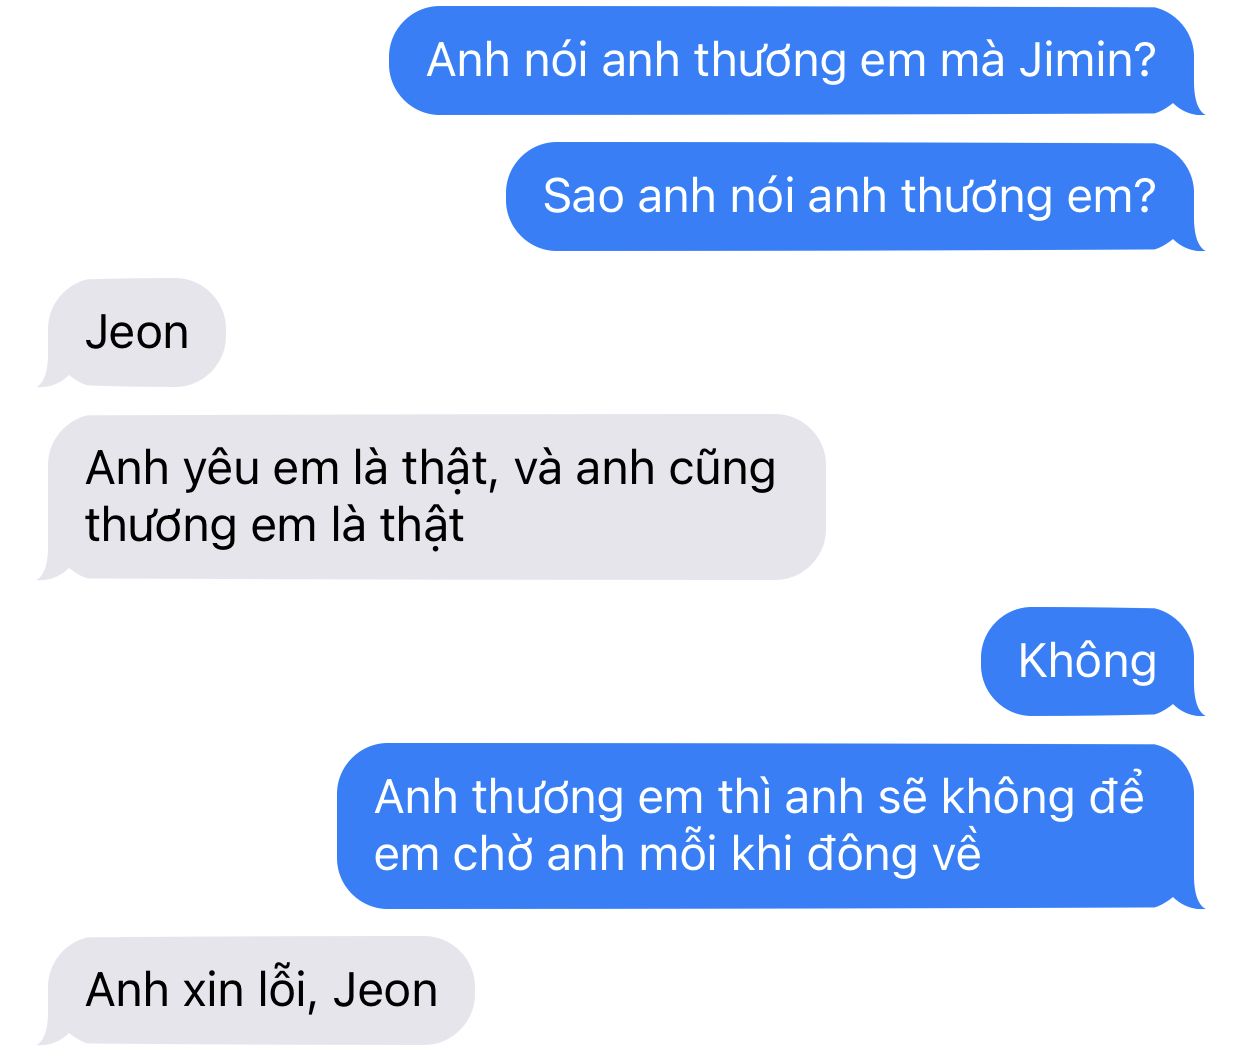1242x1059 pixels.
Task: Click the word "Sao" in the second blue message
Action: coord(583,197)
